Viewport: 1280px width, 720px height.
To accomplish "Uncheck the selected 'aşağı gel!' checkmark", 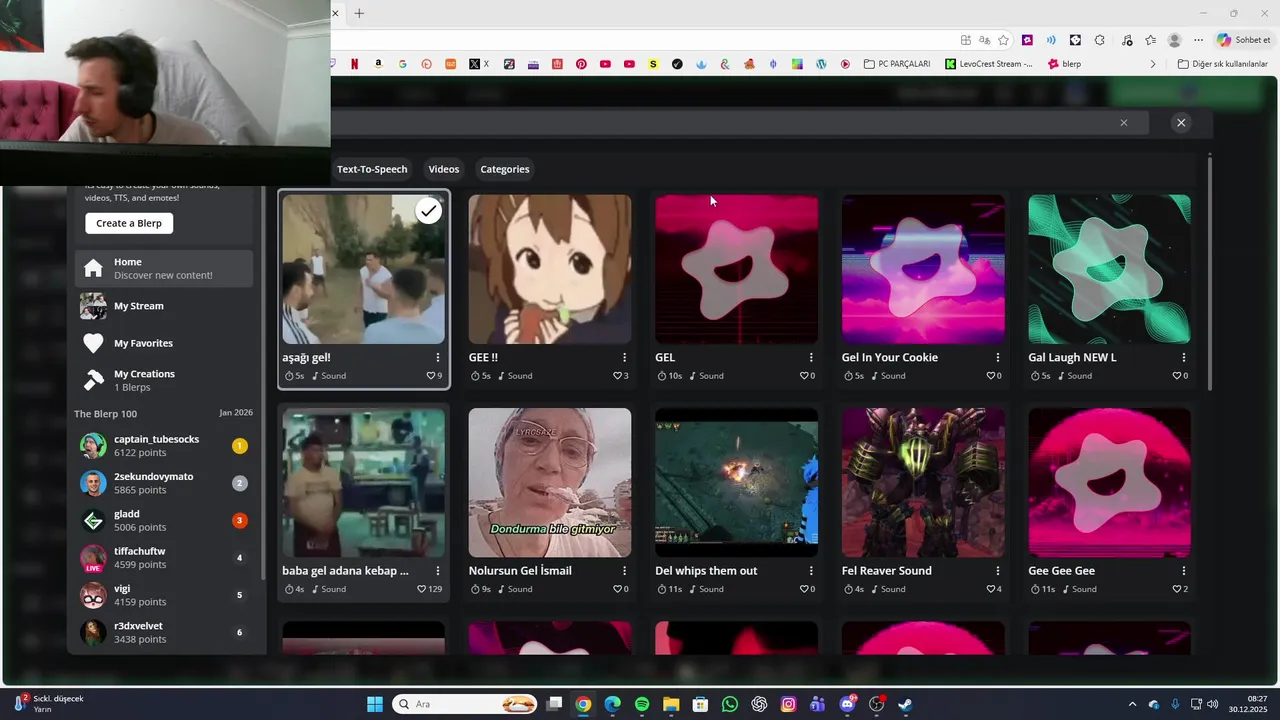I will pyautogui.click(x=428, y=211).
